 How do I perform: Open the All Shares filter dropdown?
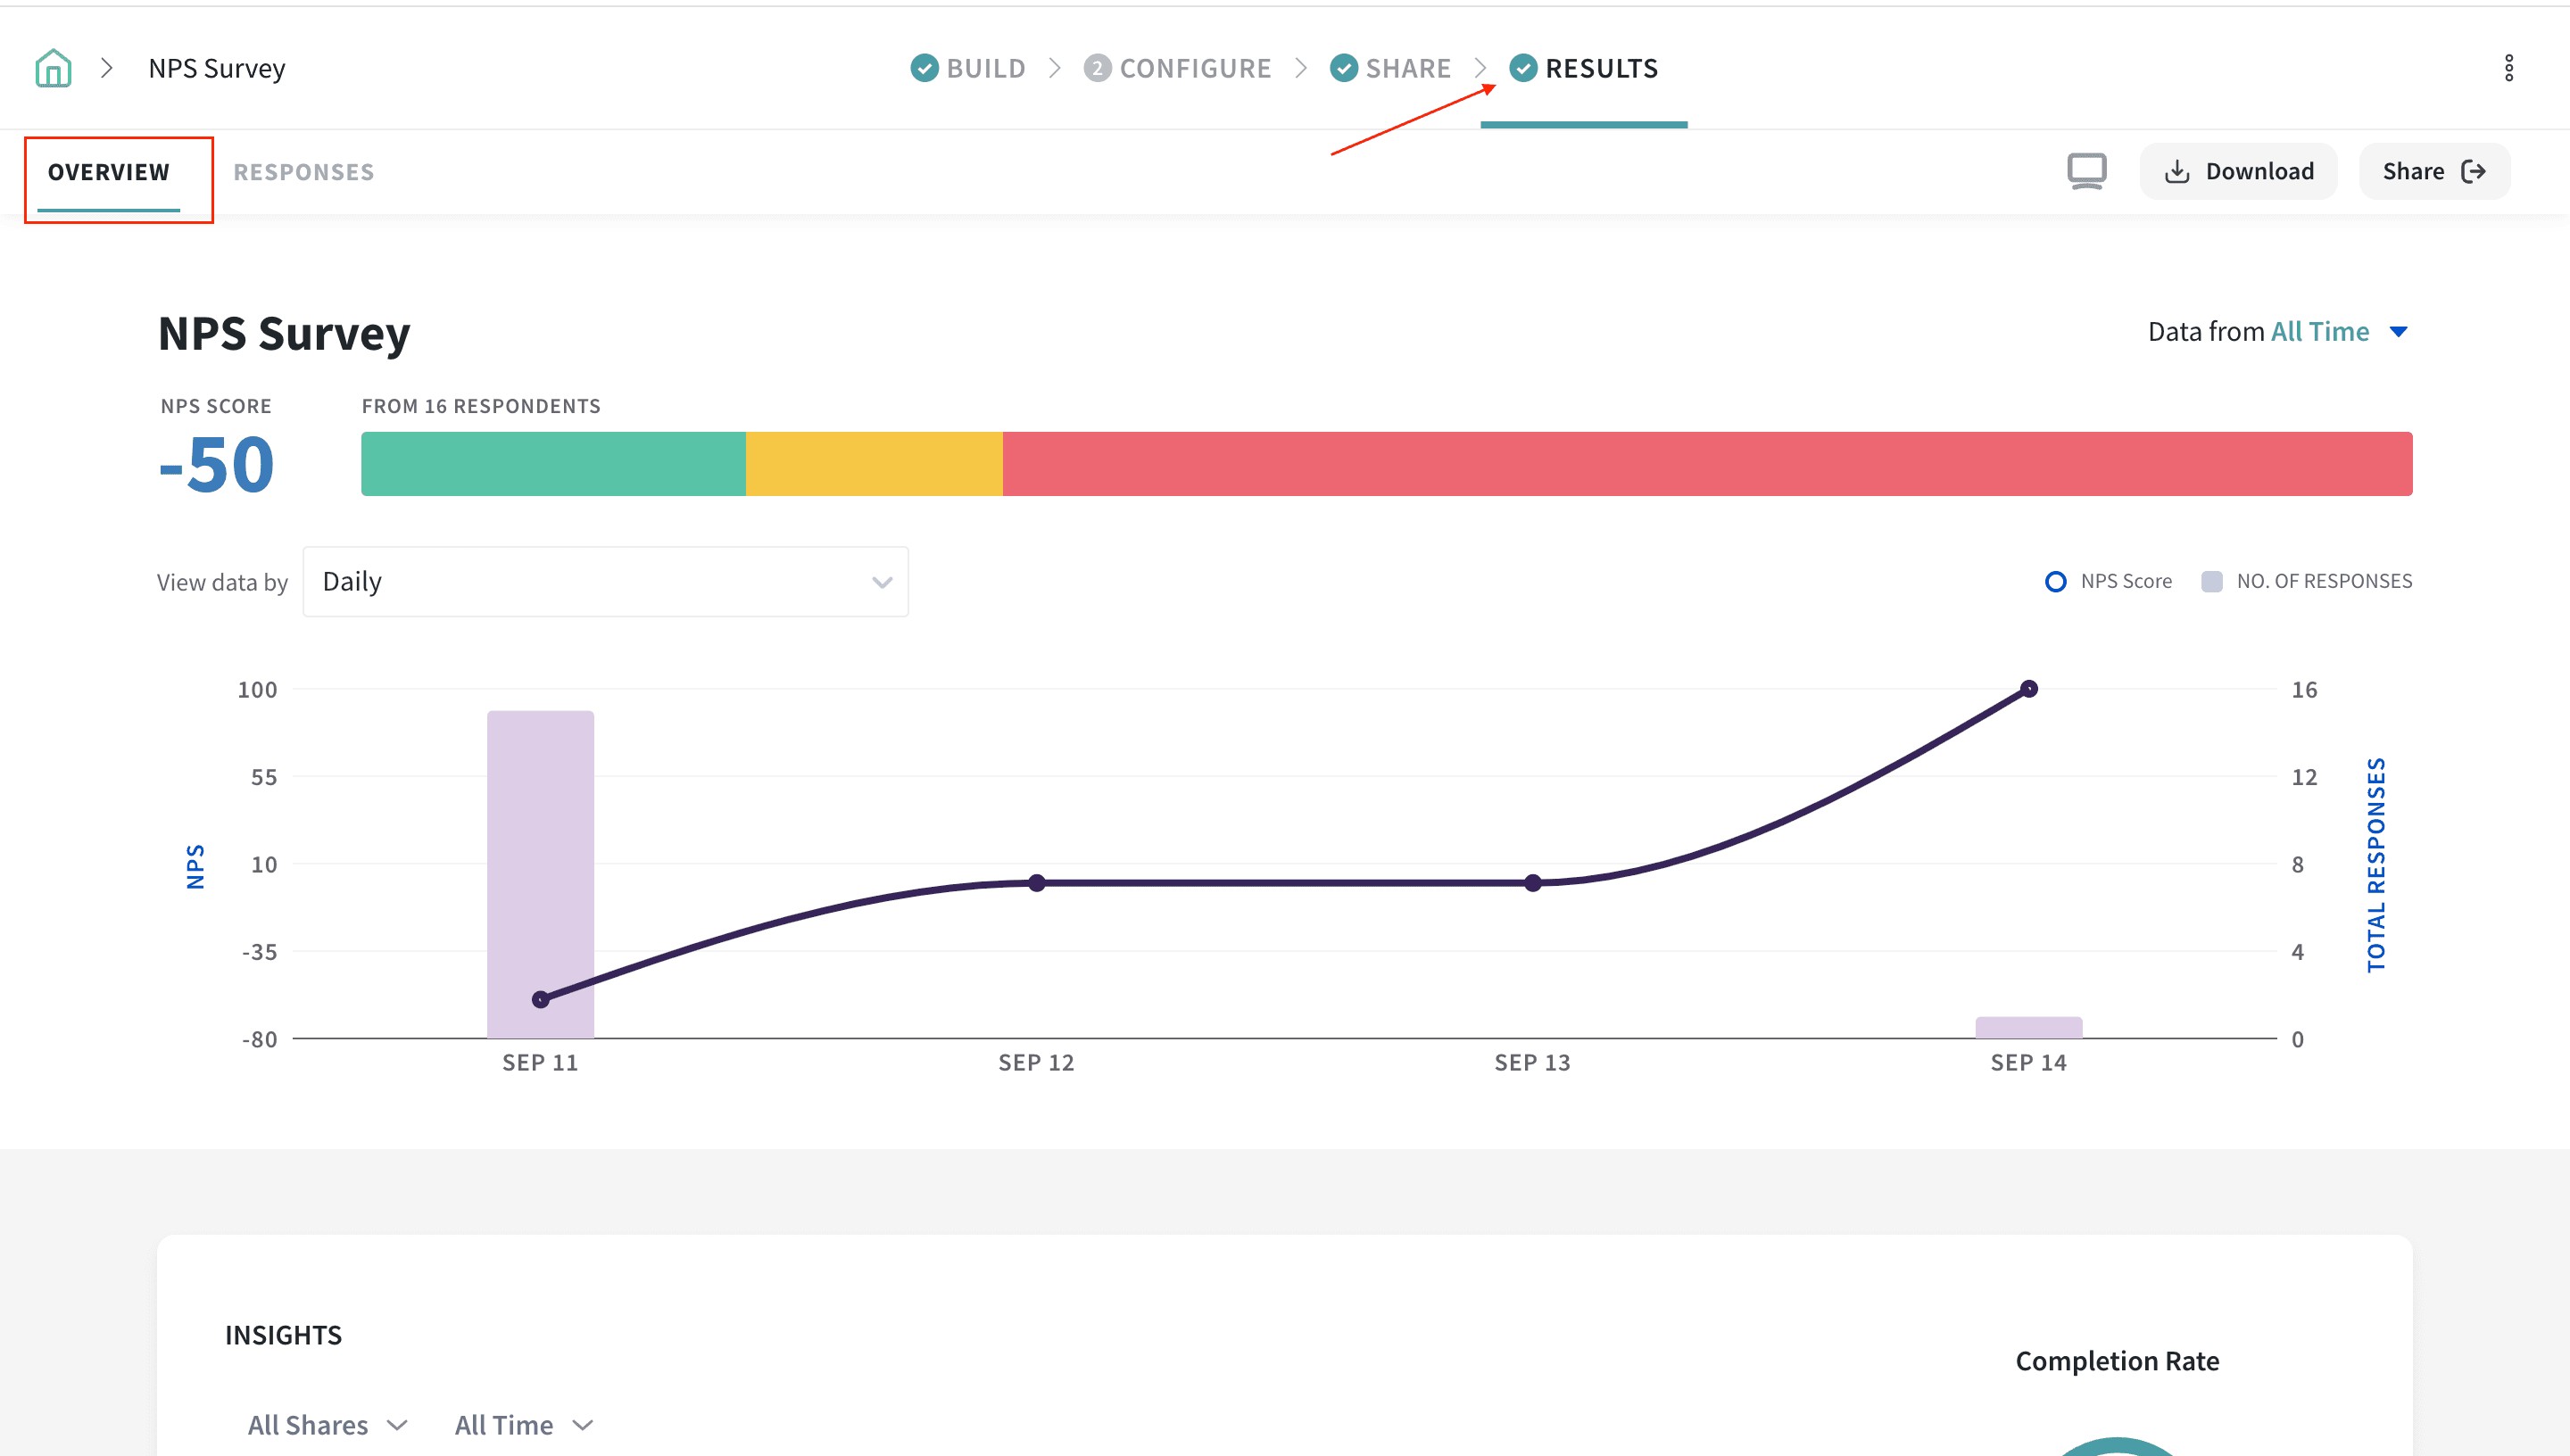(327, 1424)
